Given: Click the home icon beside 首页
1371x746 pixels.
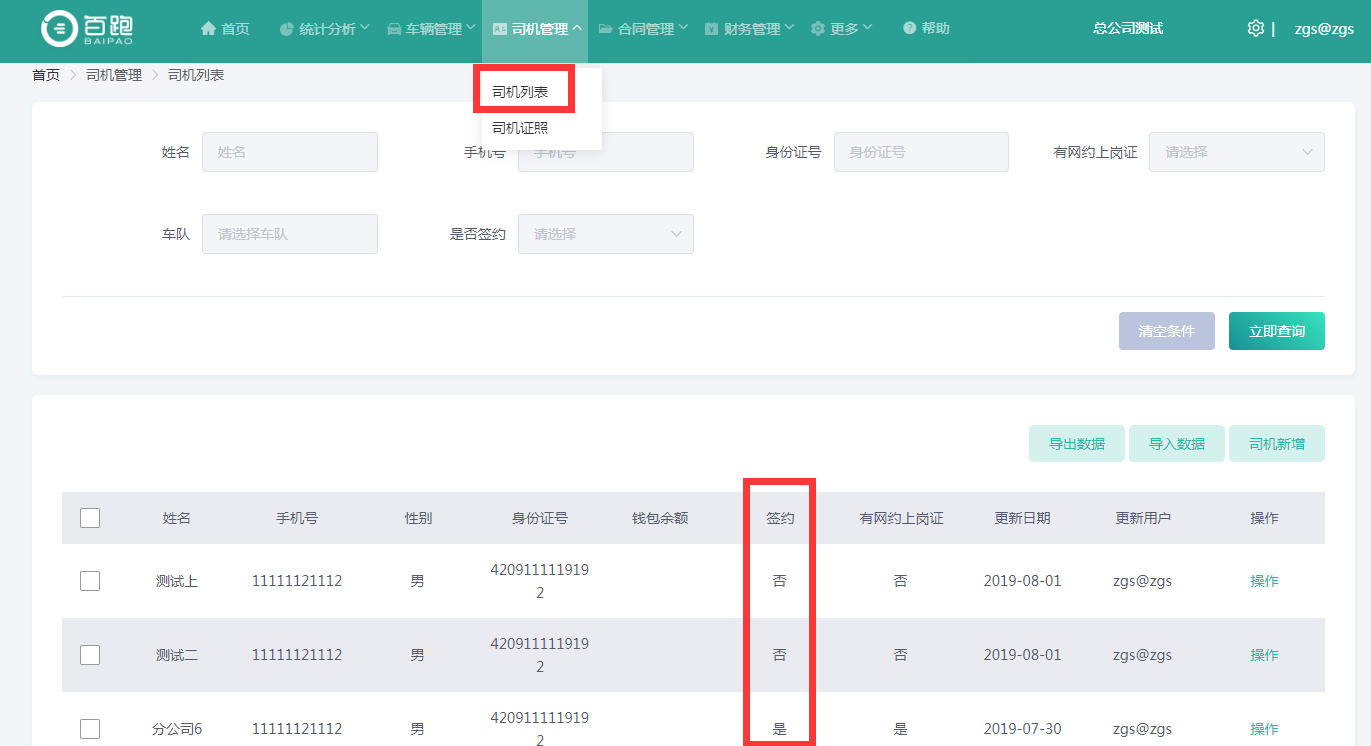Looking at the screenshot, I should [x=208, y=29].
